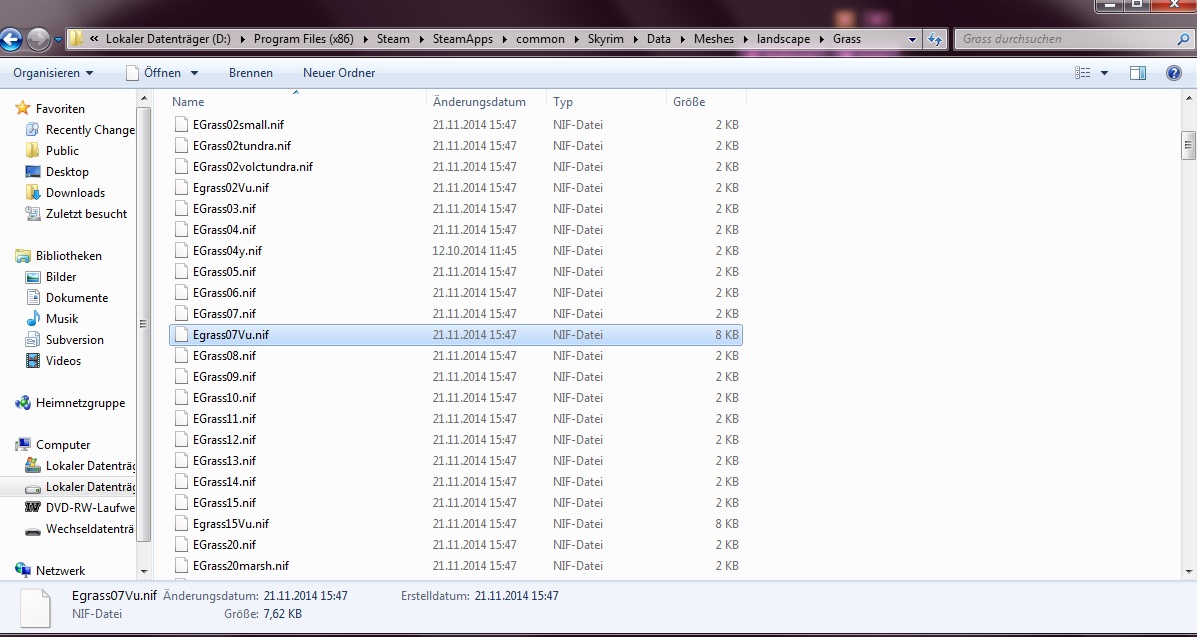This screenshot has width=1197, height=637.
Task: Go back with the Back arrow button
Action: pos(11,39)
